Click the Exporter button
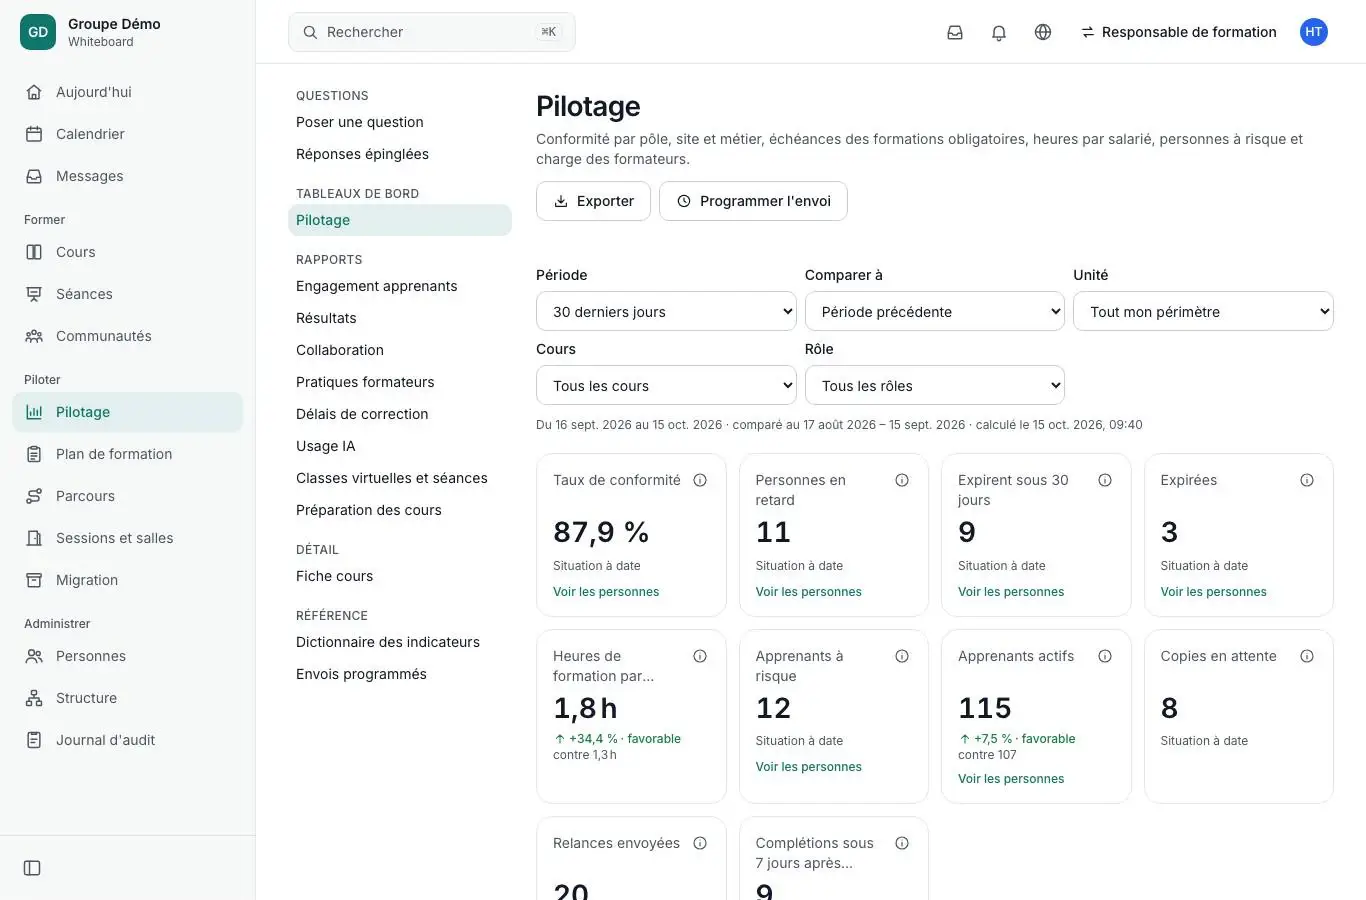This screenshot has height=900, width=1366. point(594,201)
